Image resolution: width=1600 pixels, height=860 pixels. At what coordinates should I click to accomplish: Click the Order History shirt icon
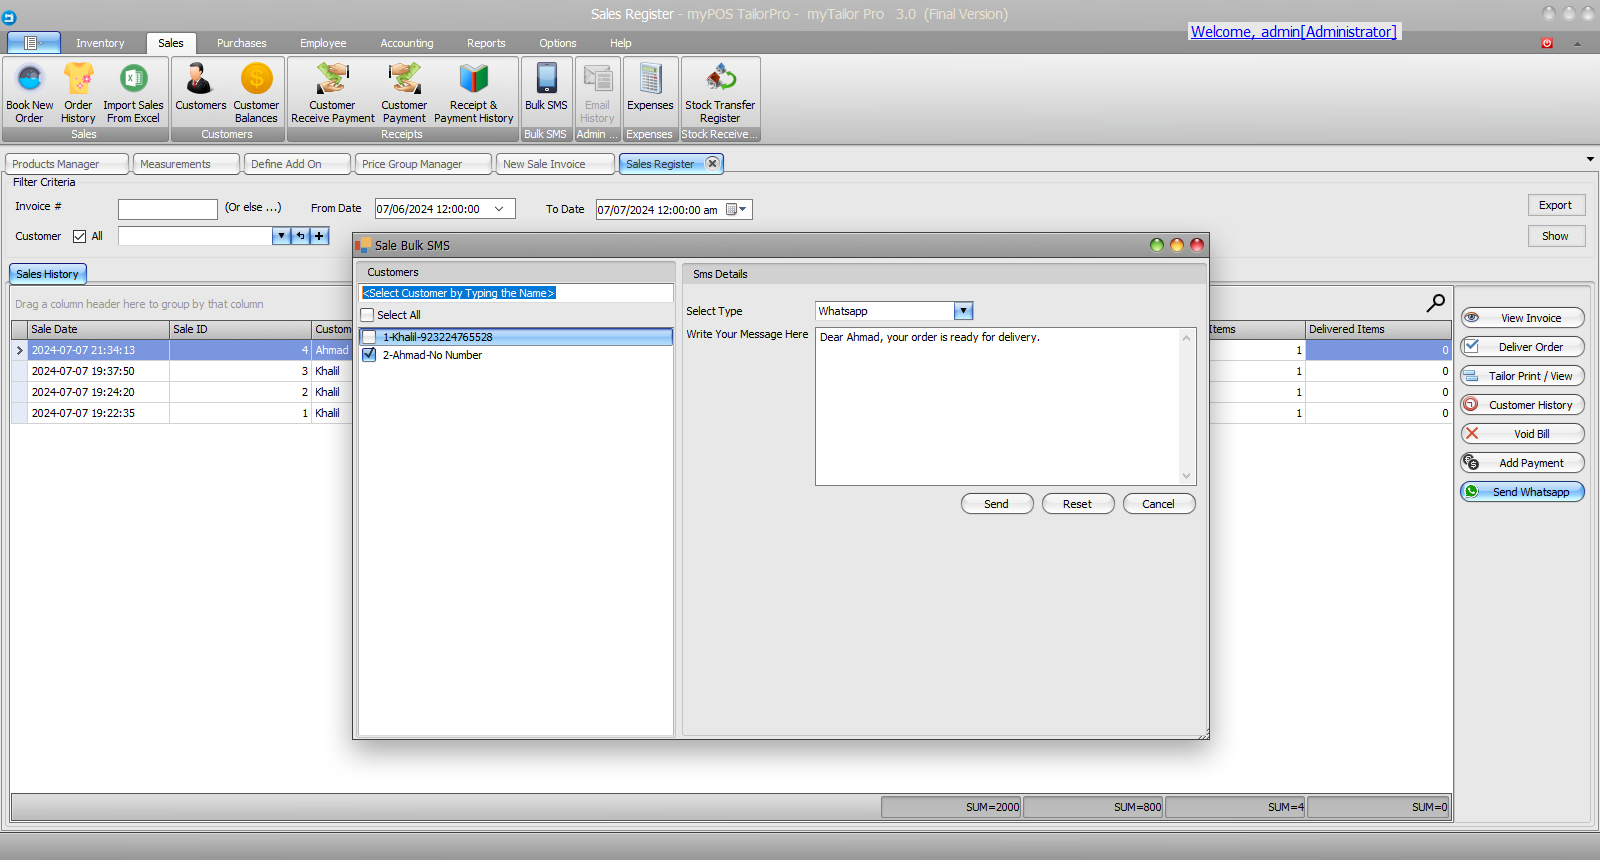coord(78,80)
